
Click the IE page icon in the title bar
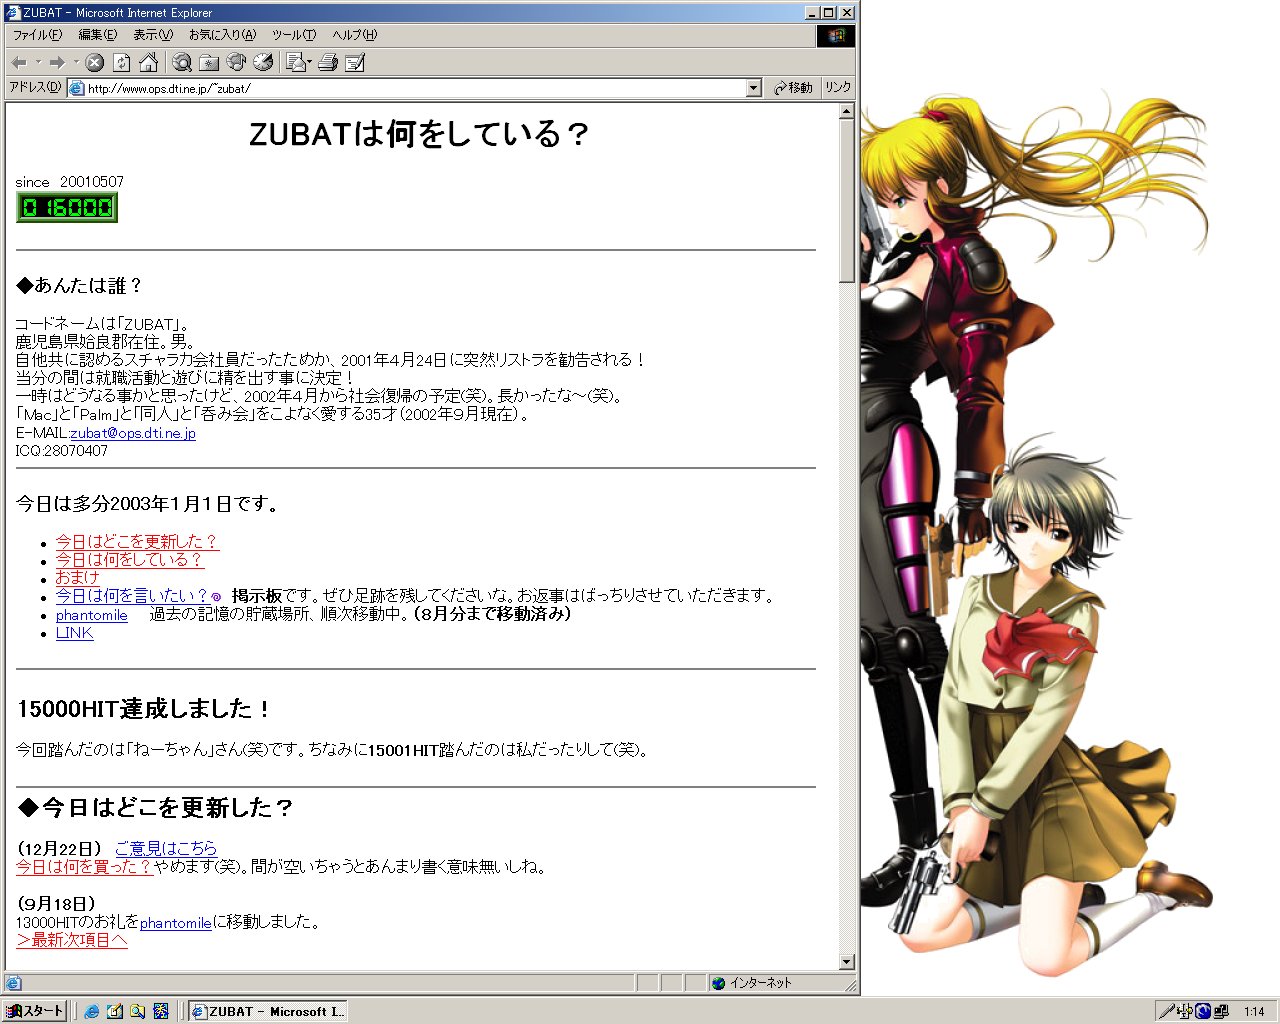point(13,13)
